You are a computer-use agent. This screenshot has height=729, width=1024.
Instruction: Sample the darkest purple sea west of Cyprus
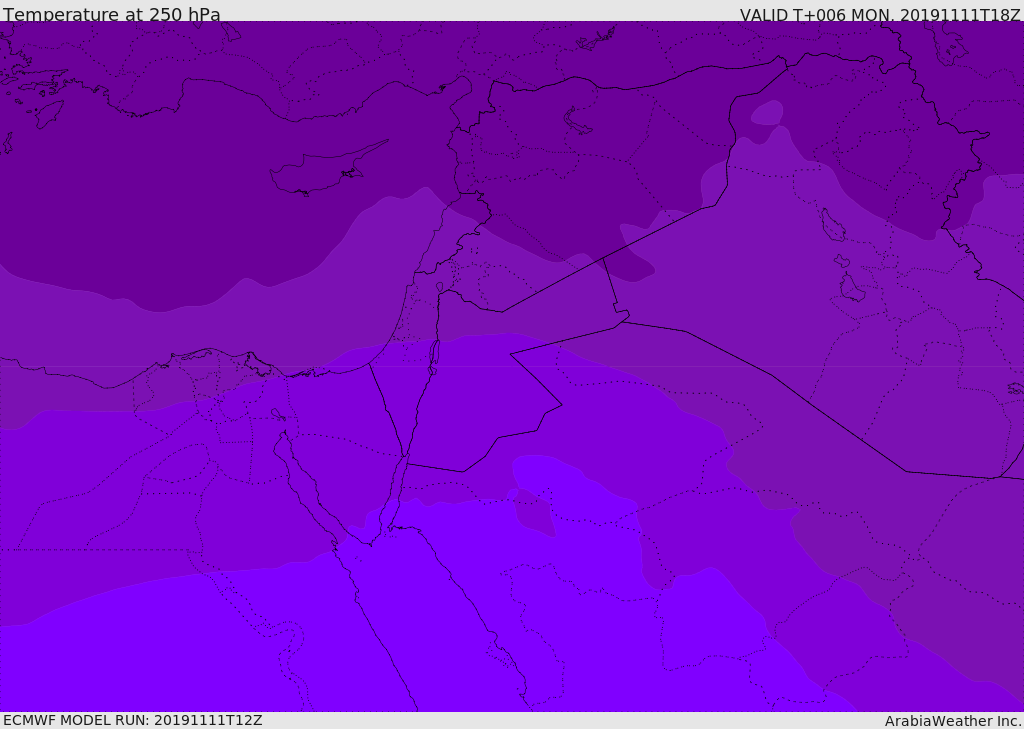(x=150, y=200)
